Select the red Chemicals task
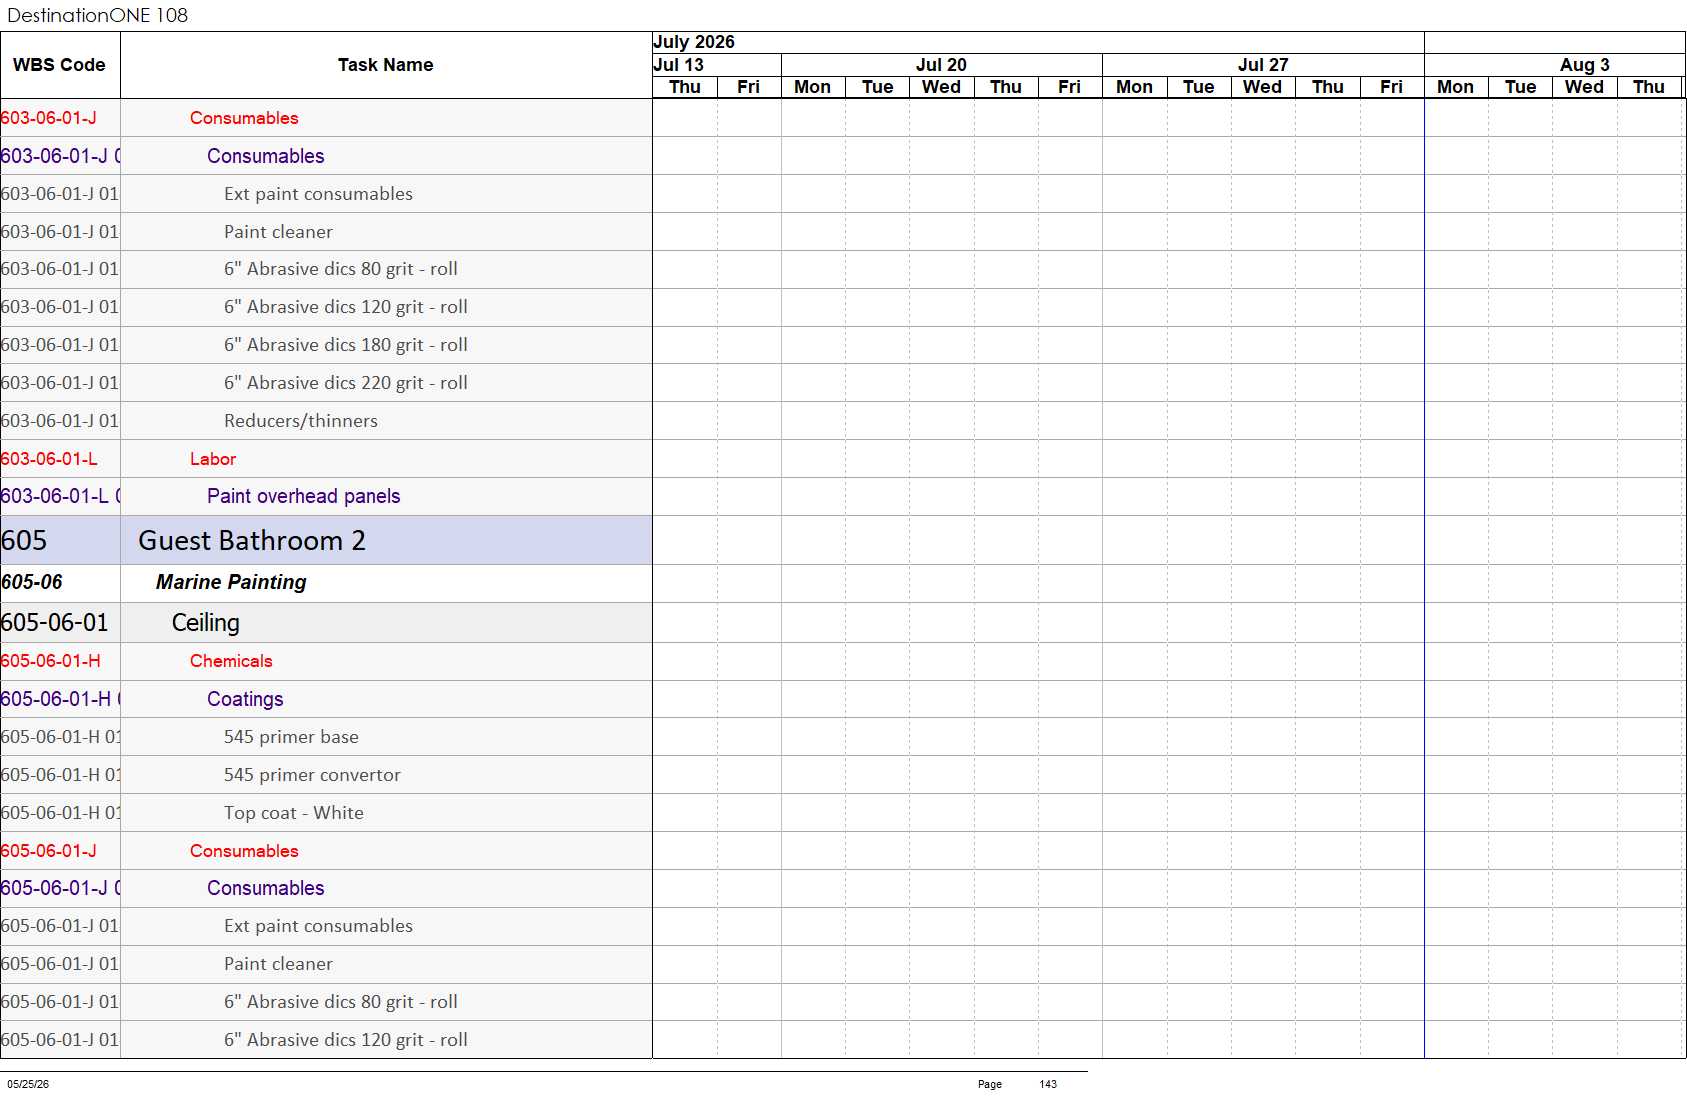This screenshot has height=1097, width=1687. 231,661
